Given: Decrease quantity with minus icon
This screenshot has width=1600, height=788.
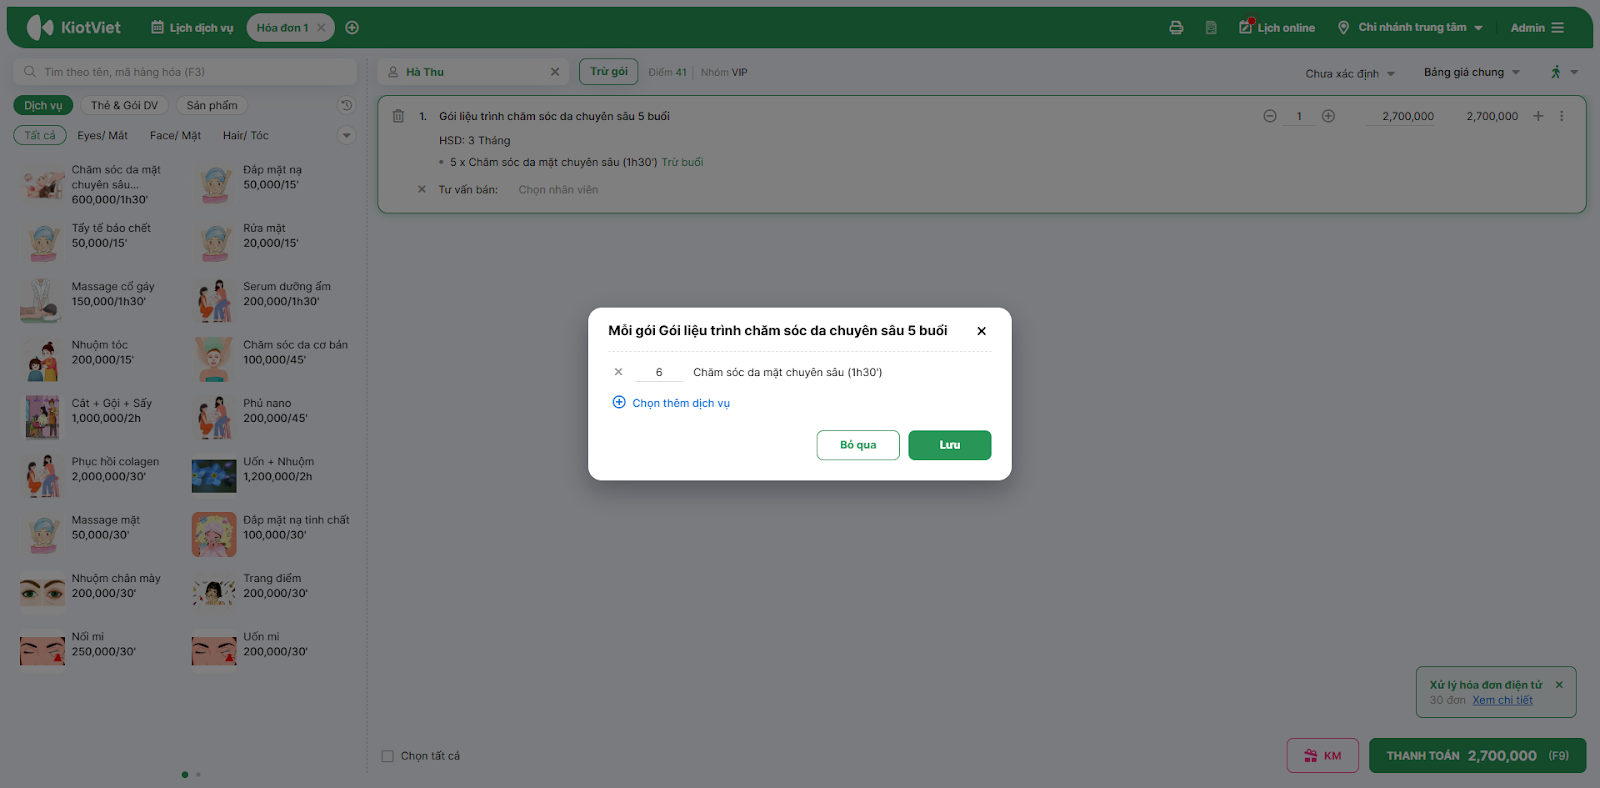Looking at the screenshot, I should coord(1270,116).
